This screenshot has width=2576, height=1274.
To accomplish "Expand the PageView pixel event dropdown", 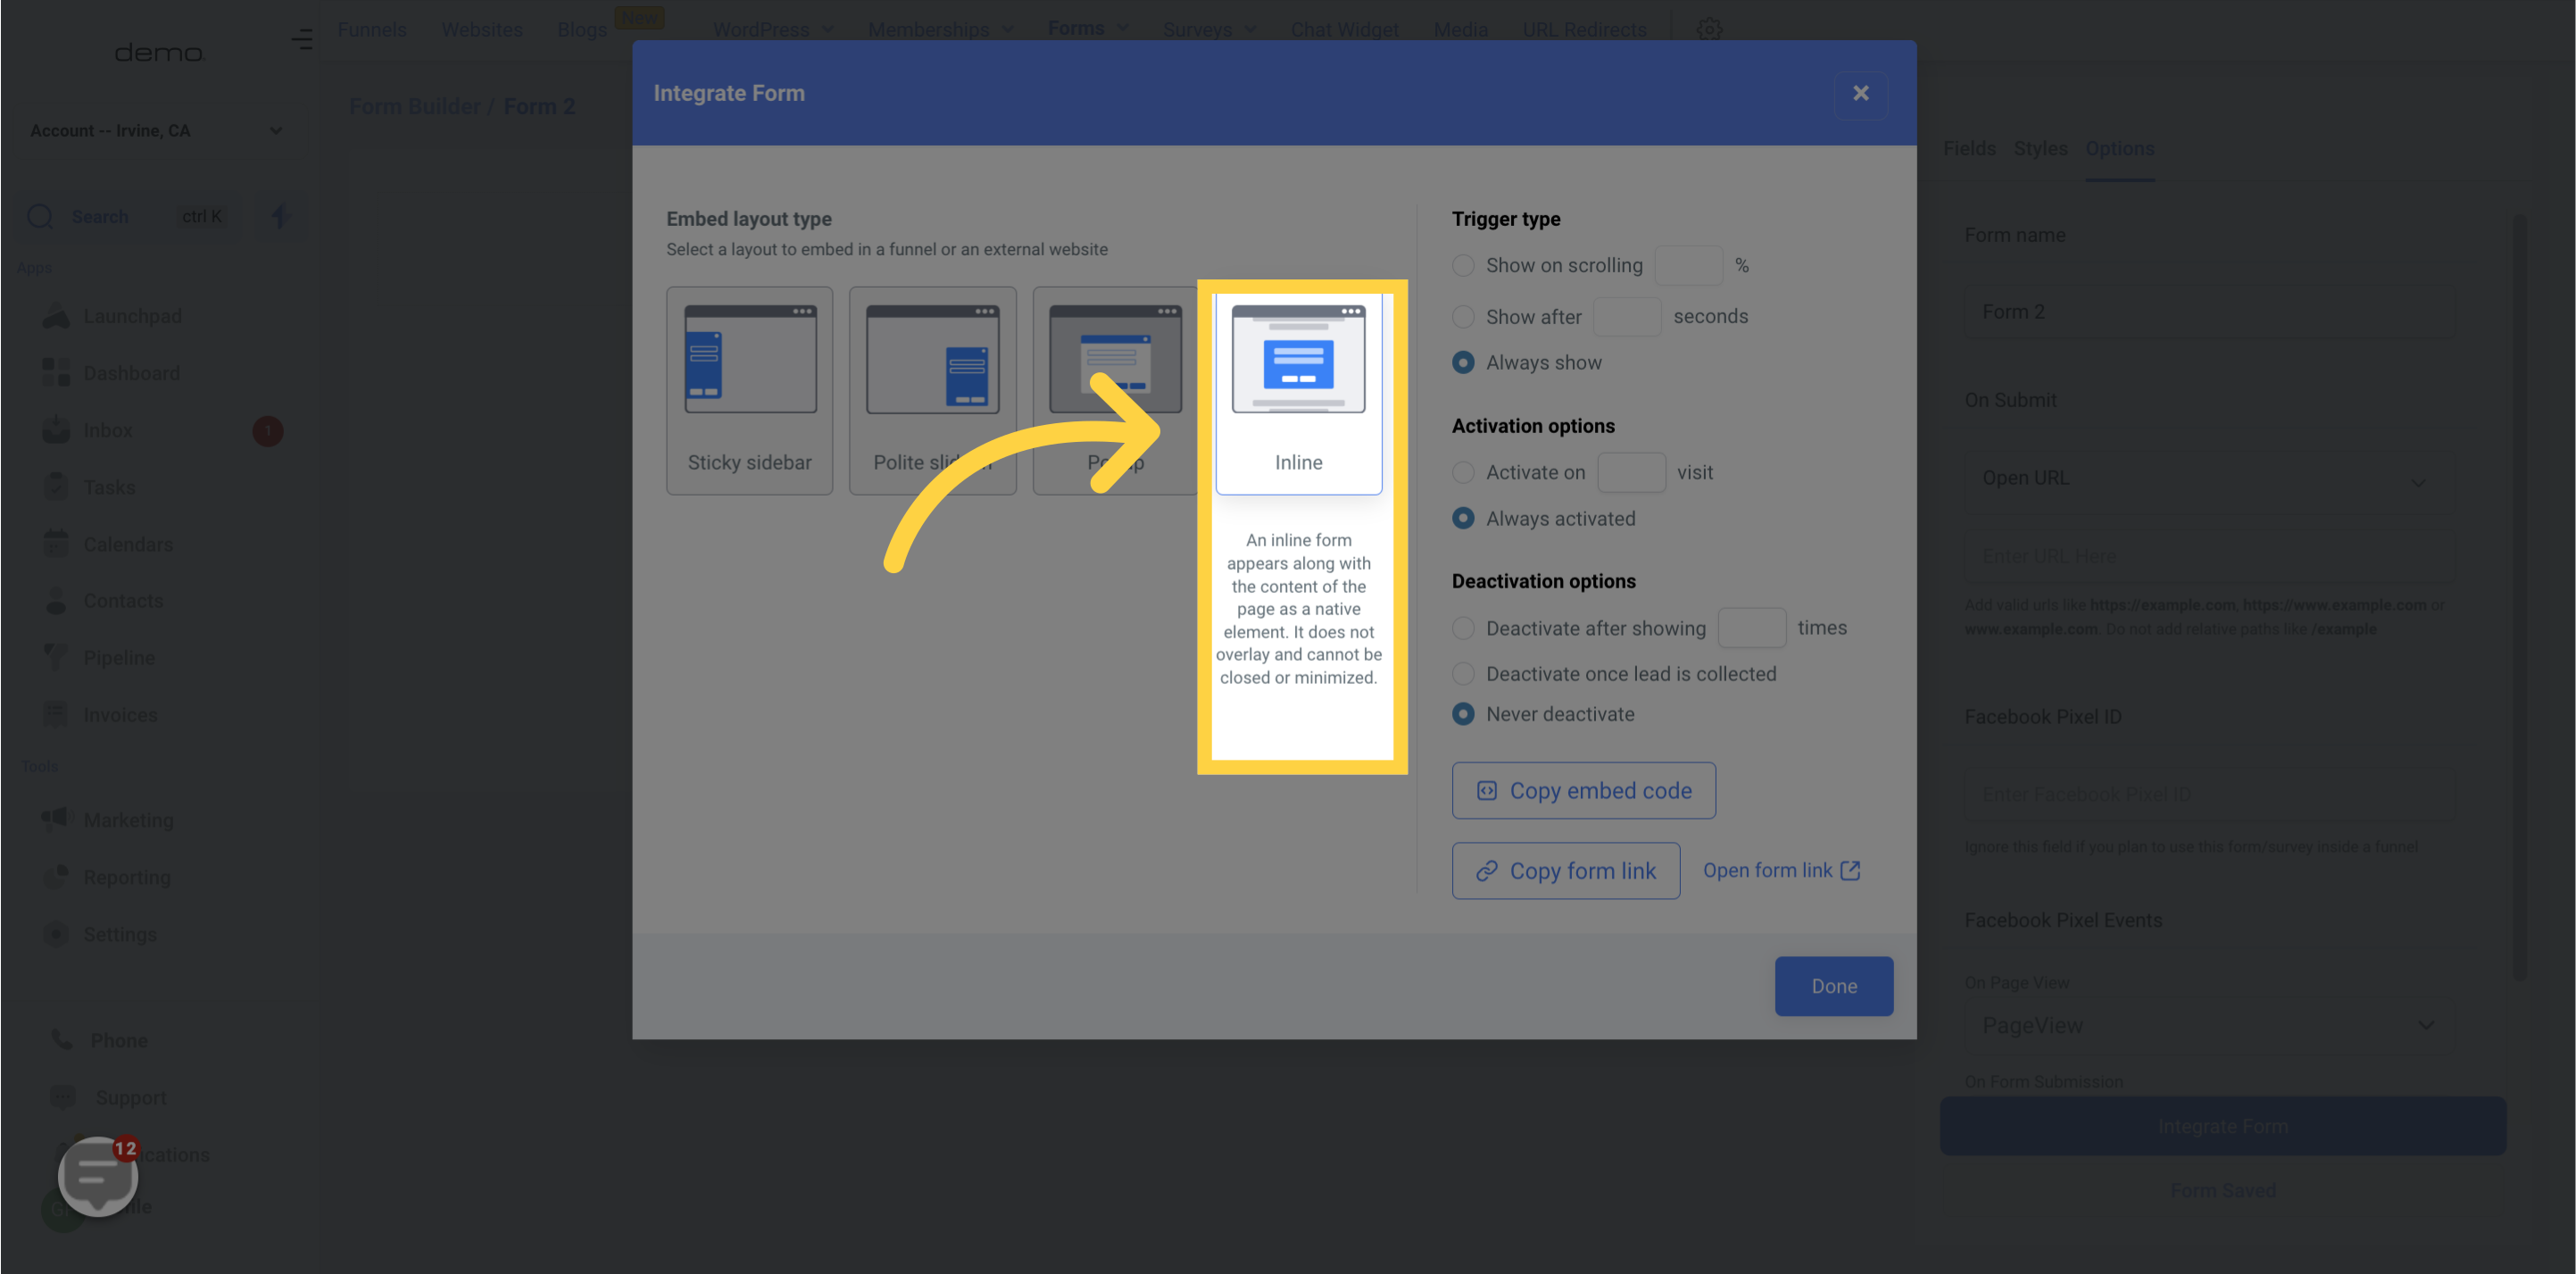I will (2209, 1026).
